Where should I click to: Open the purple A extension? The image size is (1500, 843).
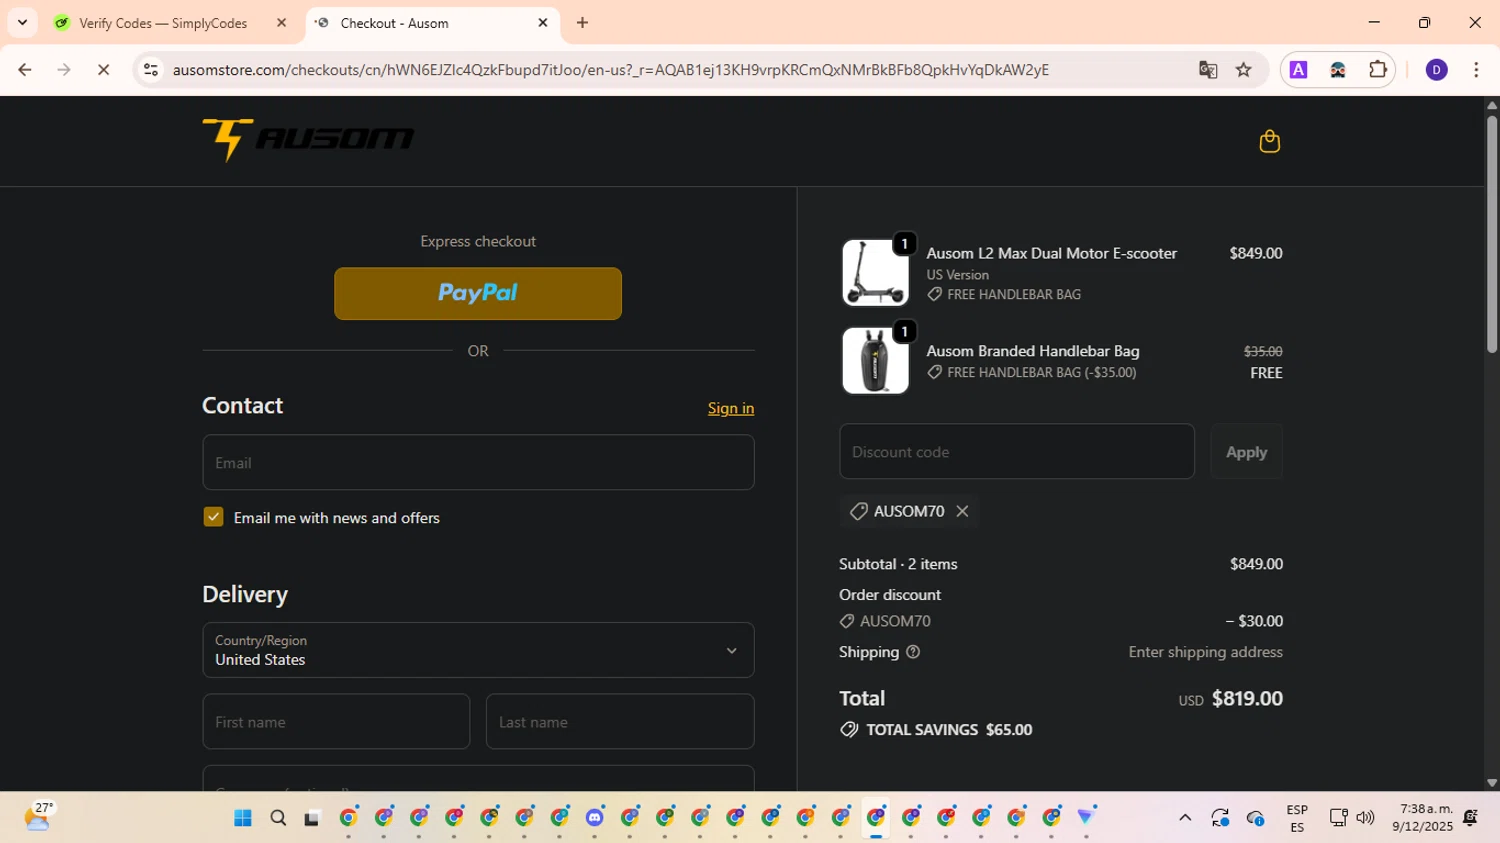point(1298,70)
